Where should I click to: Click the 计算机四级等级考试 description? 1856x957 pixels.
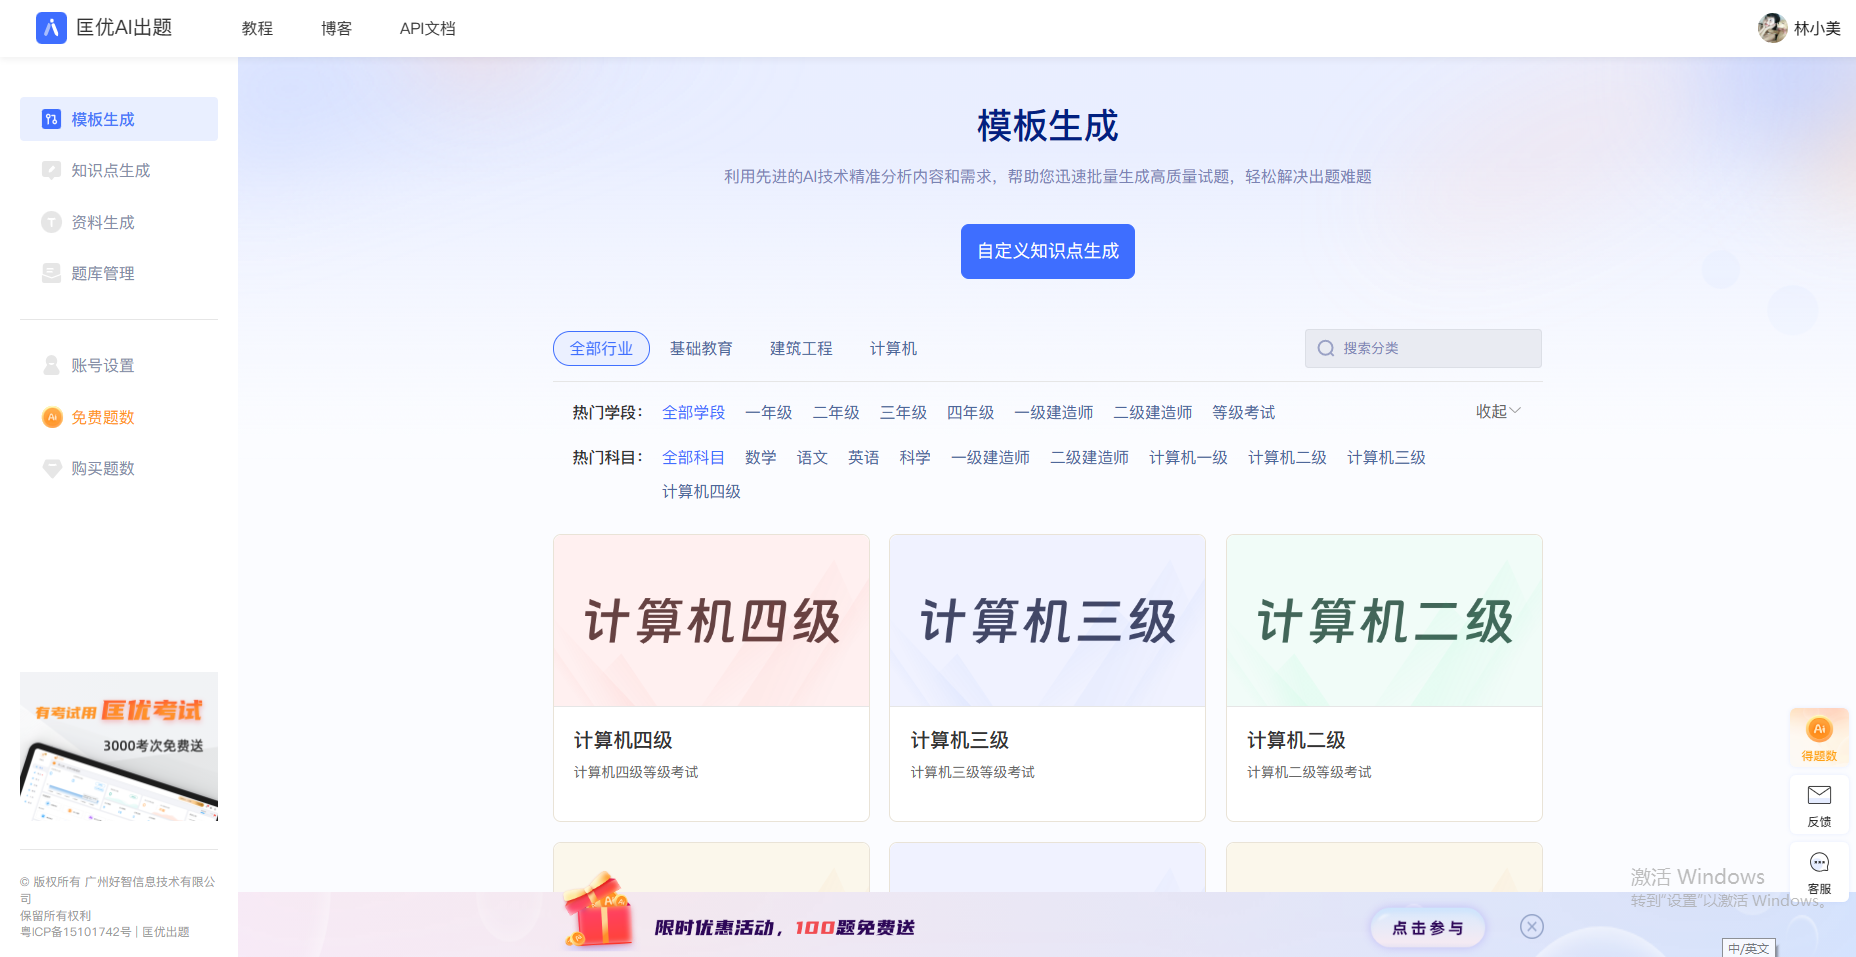point(636,772)
